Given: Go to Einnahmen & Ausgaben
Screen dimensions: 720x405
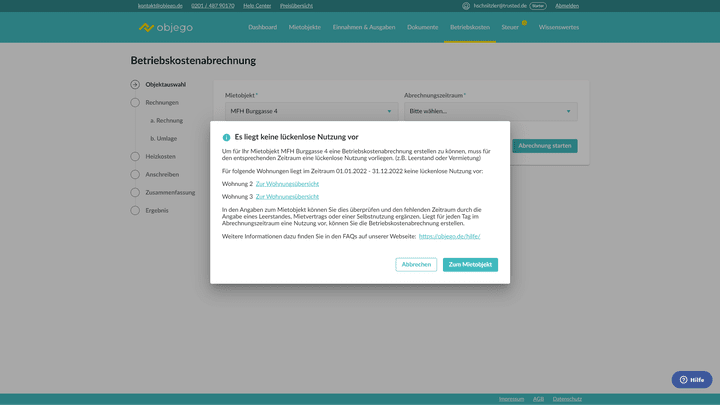Looking at the screenshot, I should click(x=364, y=27).
